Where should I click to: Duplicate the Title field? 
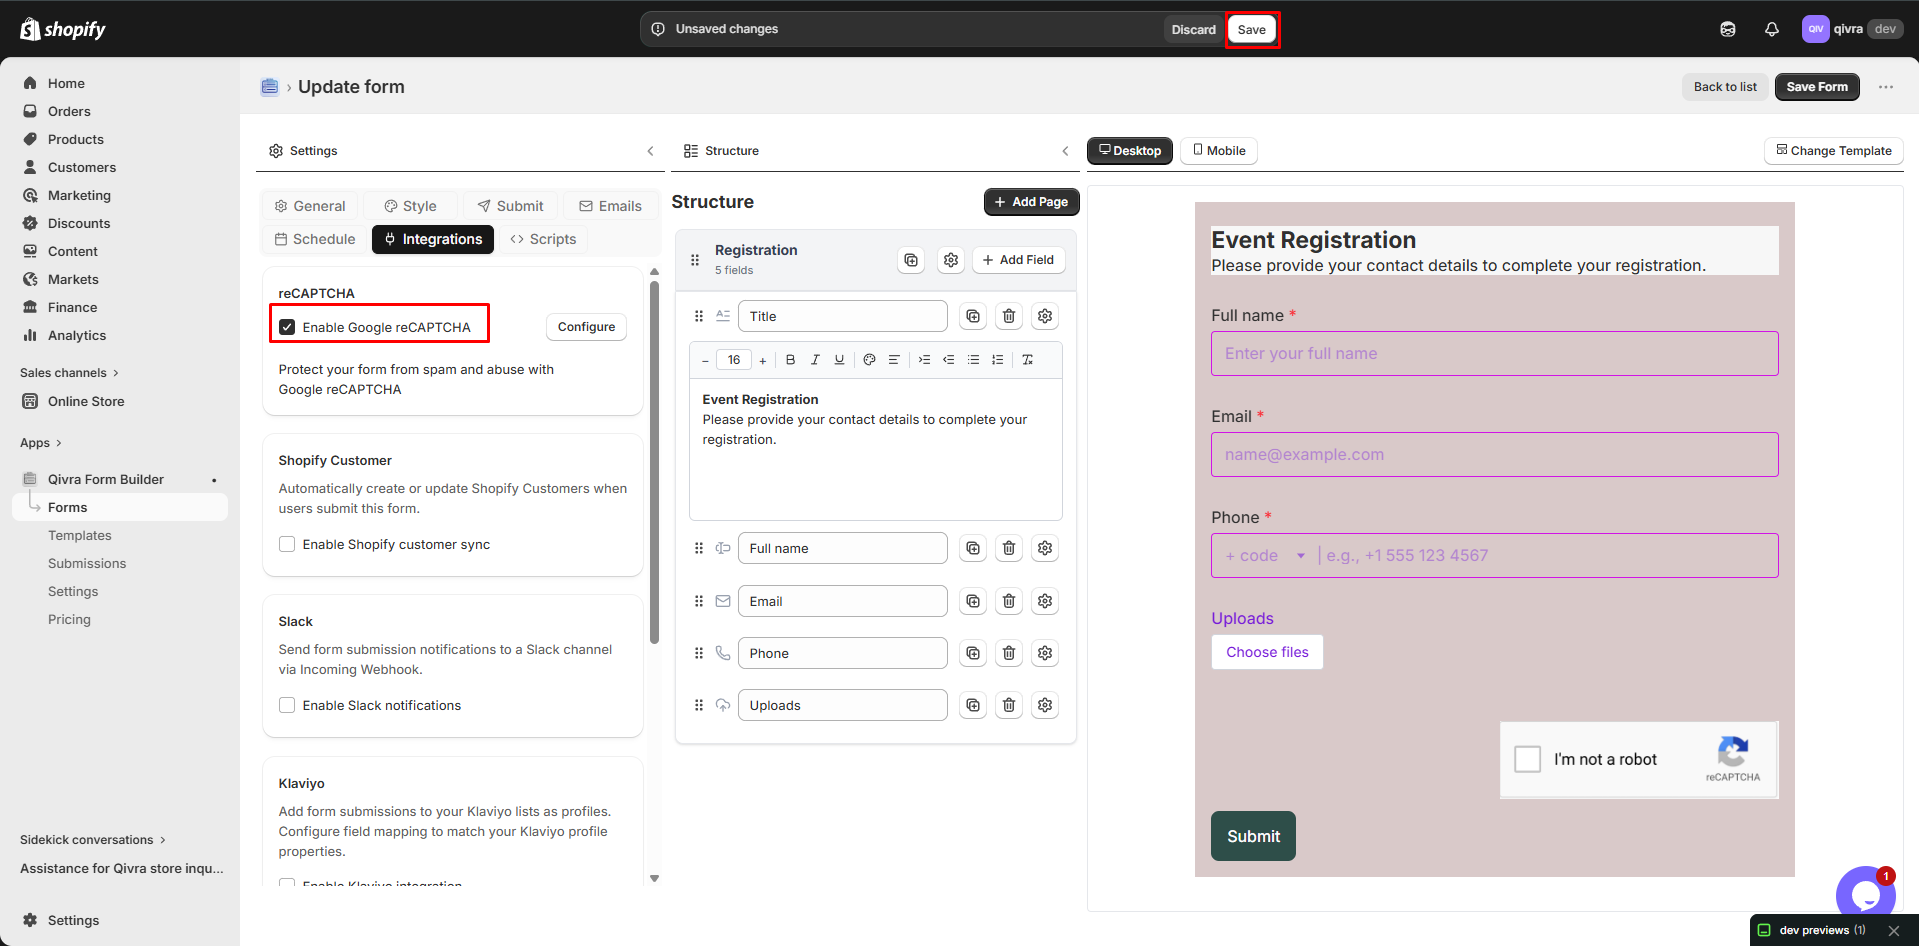coord(973,316)
